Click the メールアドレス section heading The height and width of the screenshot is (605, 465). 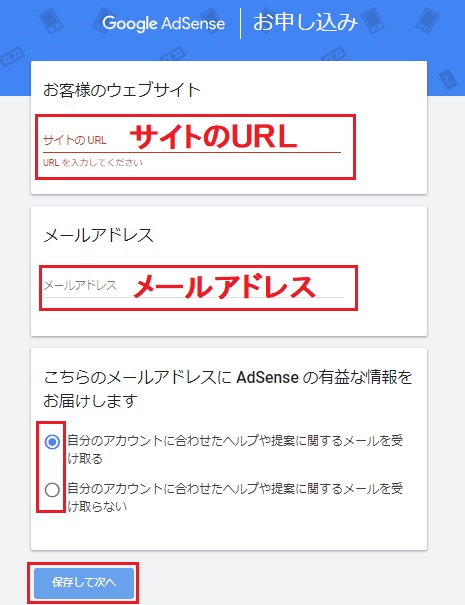click(x=98, y=235)
